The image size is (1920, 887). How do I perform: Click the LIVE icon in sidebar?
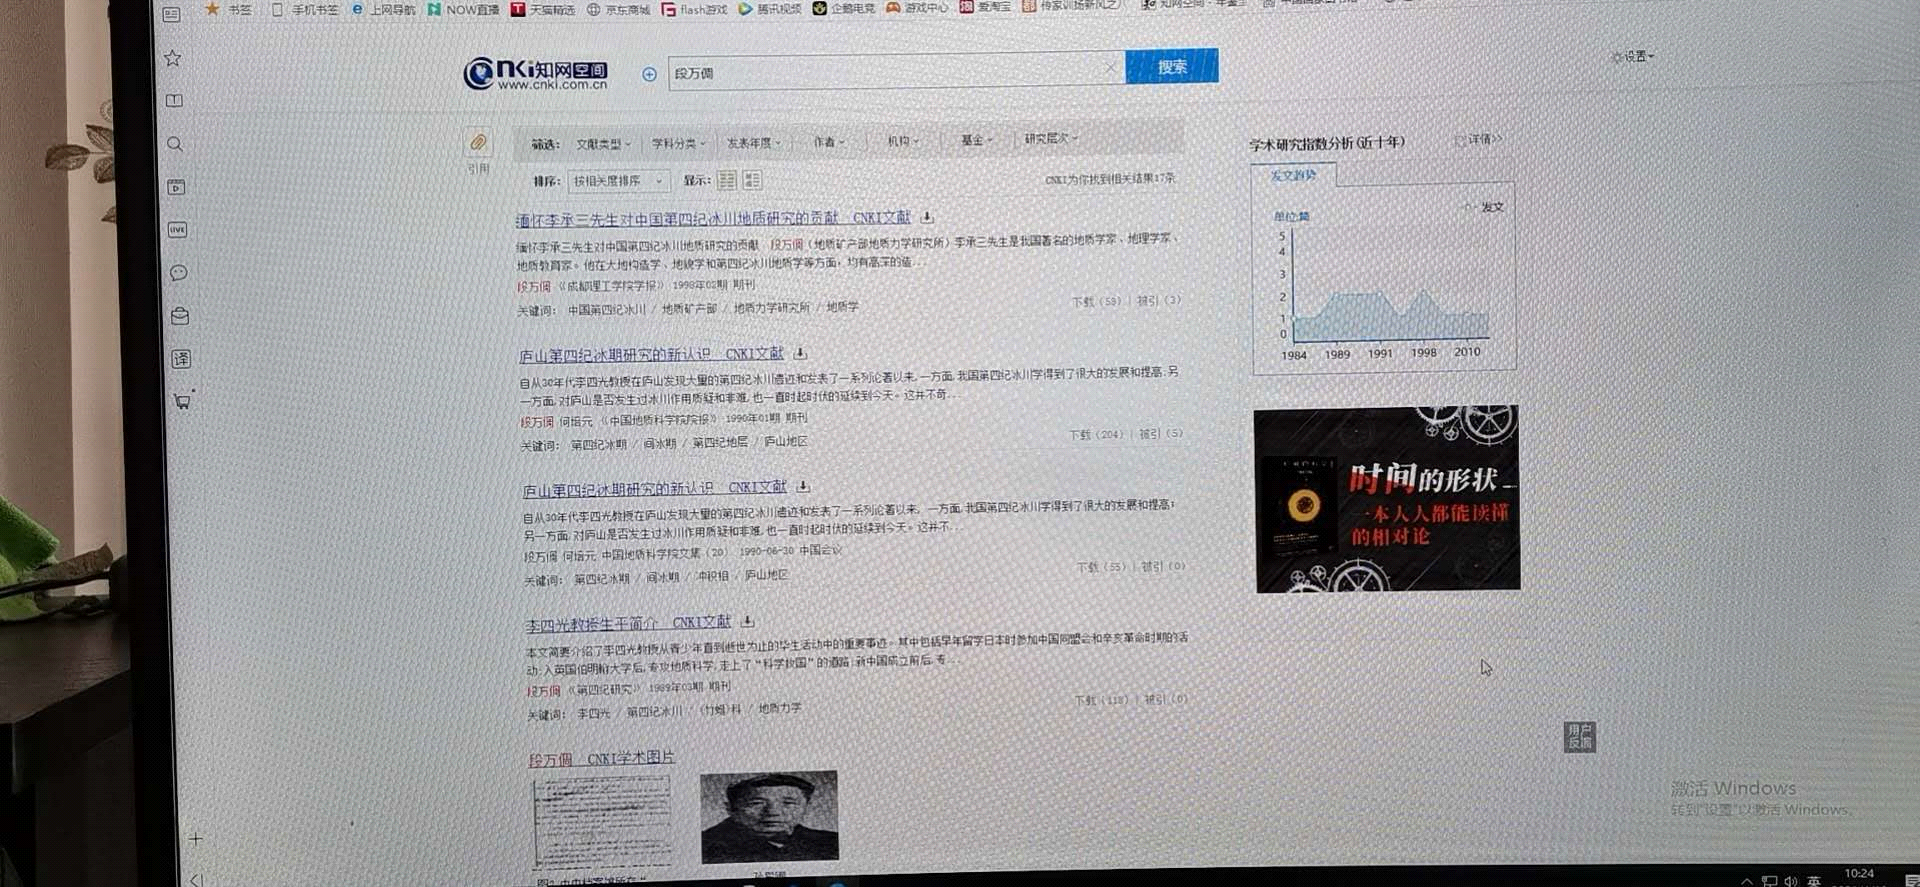pos(177,230)
